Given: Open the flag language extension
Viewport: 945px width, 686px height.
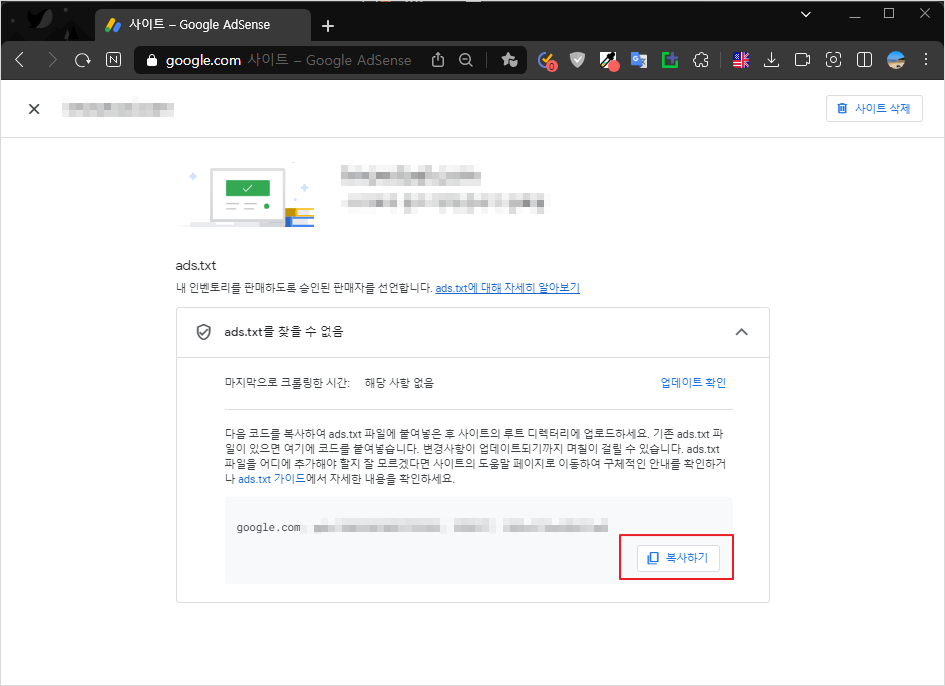Looking at the screenshot, I should point(741,60).
